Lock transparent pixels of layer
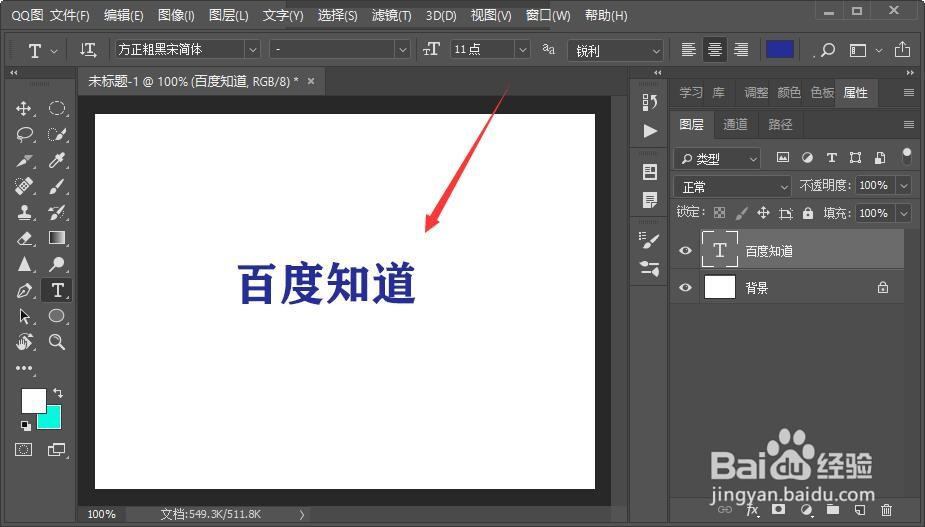Image resolution: width=925 pixels, height=527 pixels. pyautogui.click(x=719, y=213)
